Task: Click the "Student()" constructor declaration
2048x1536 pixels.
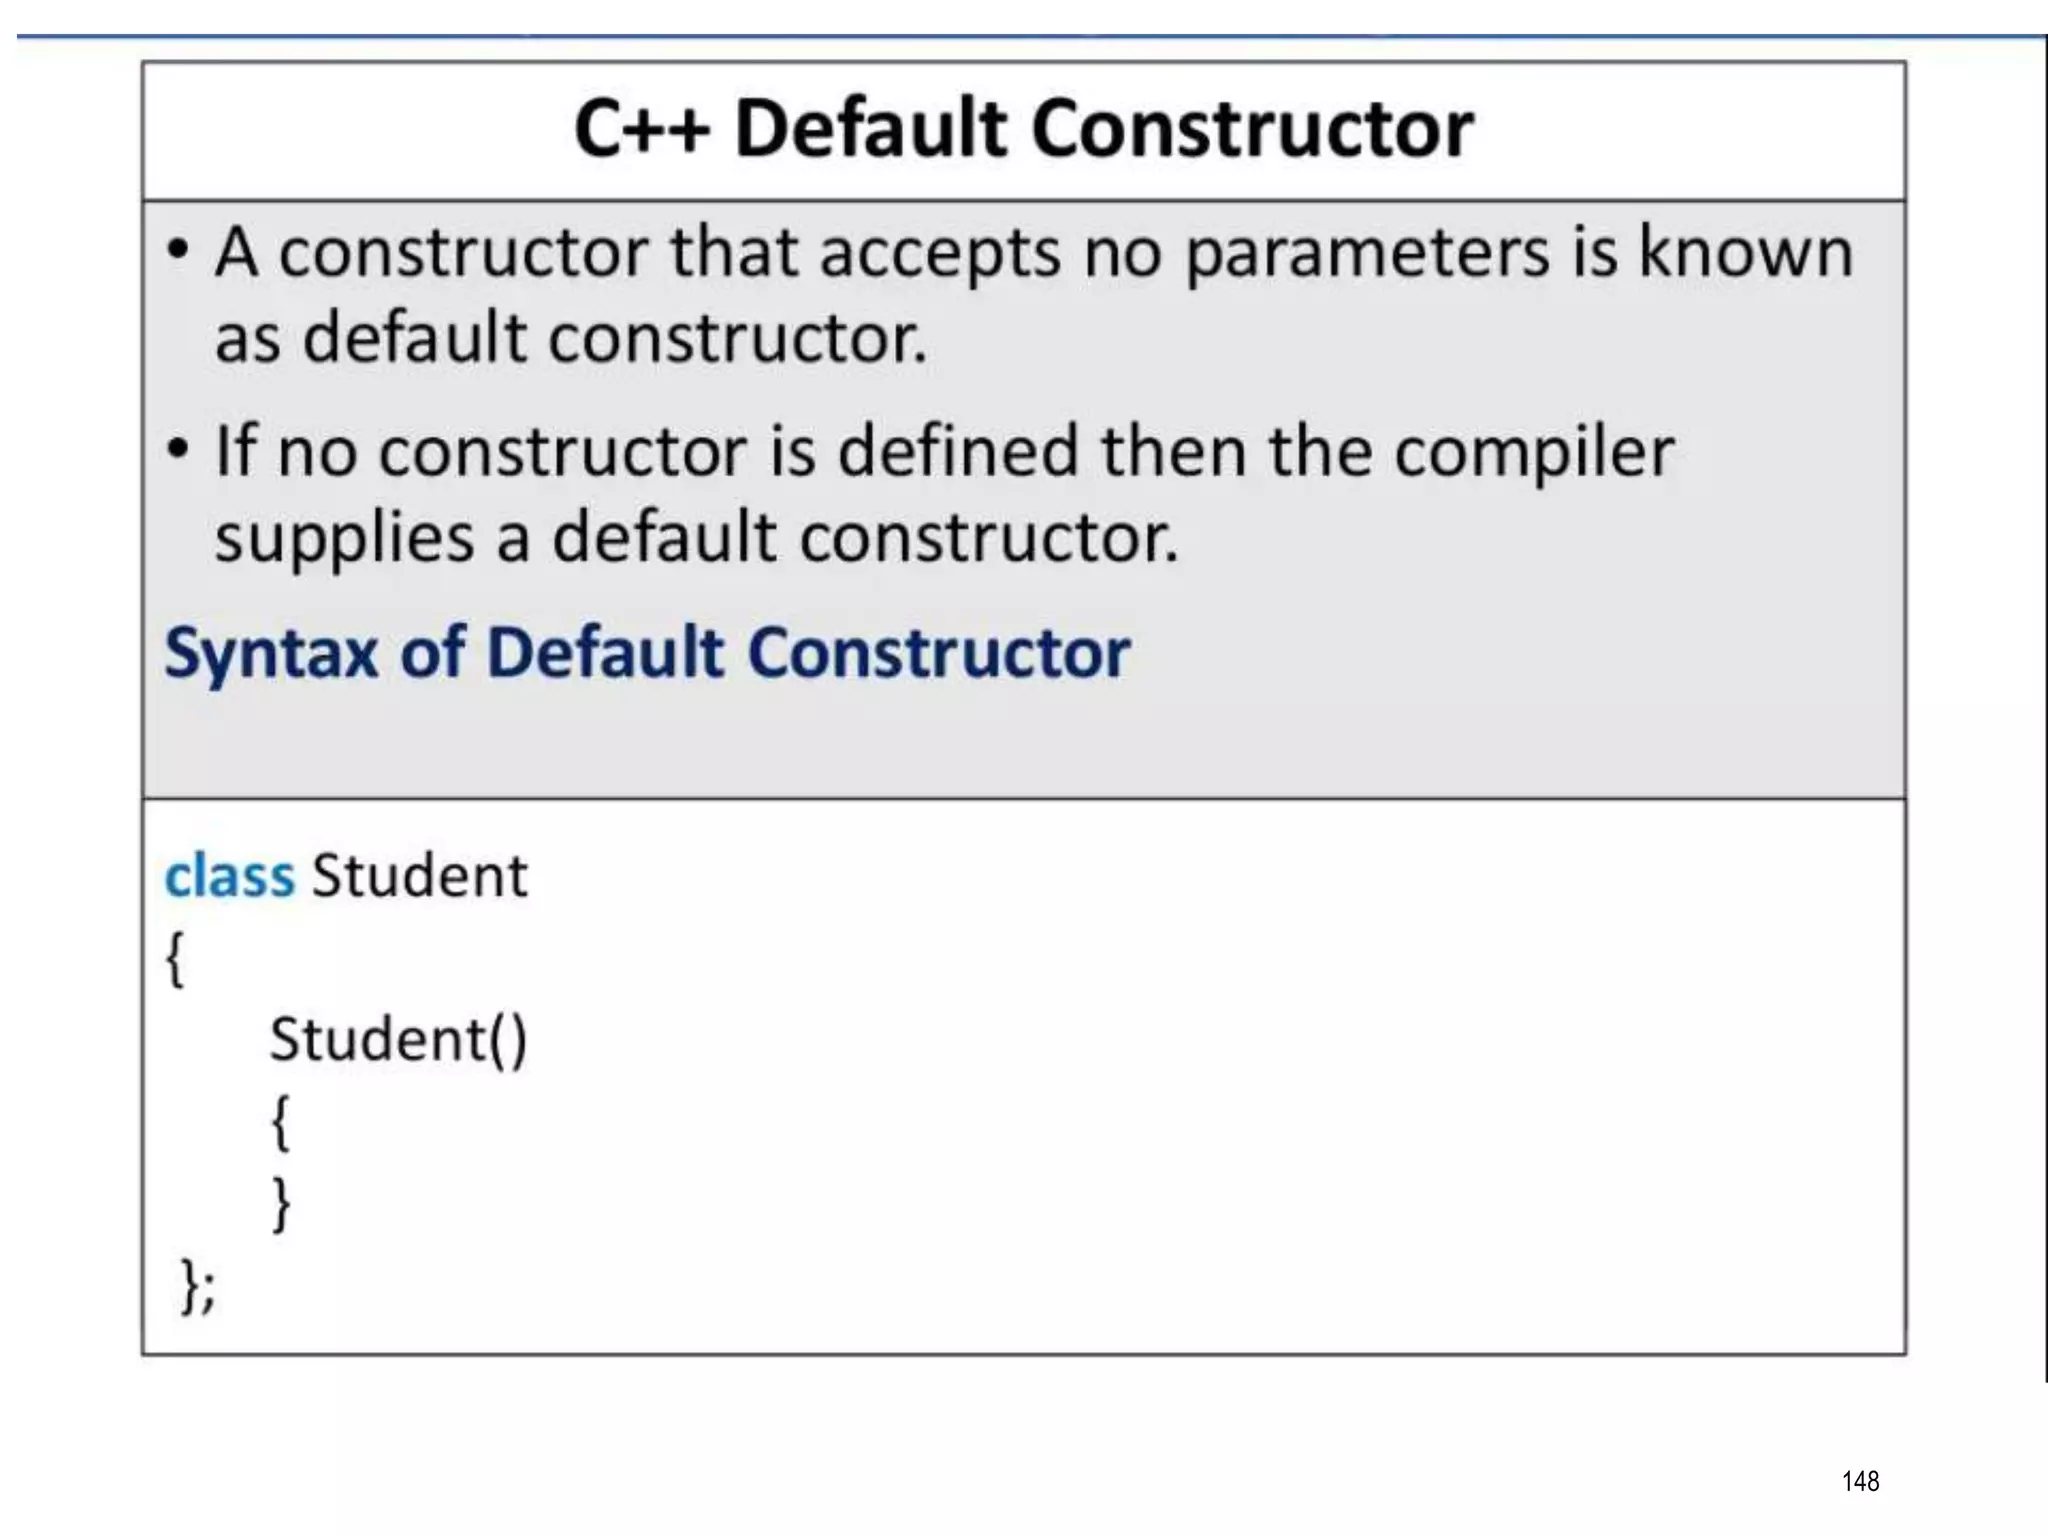Action: (x=398, y=1040)
